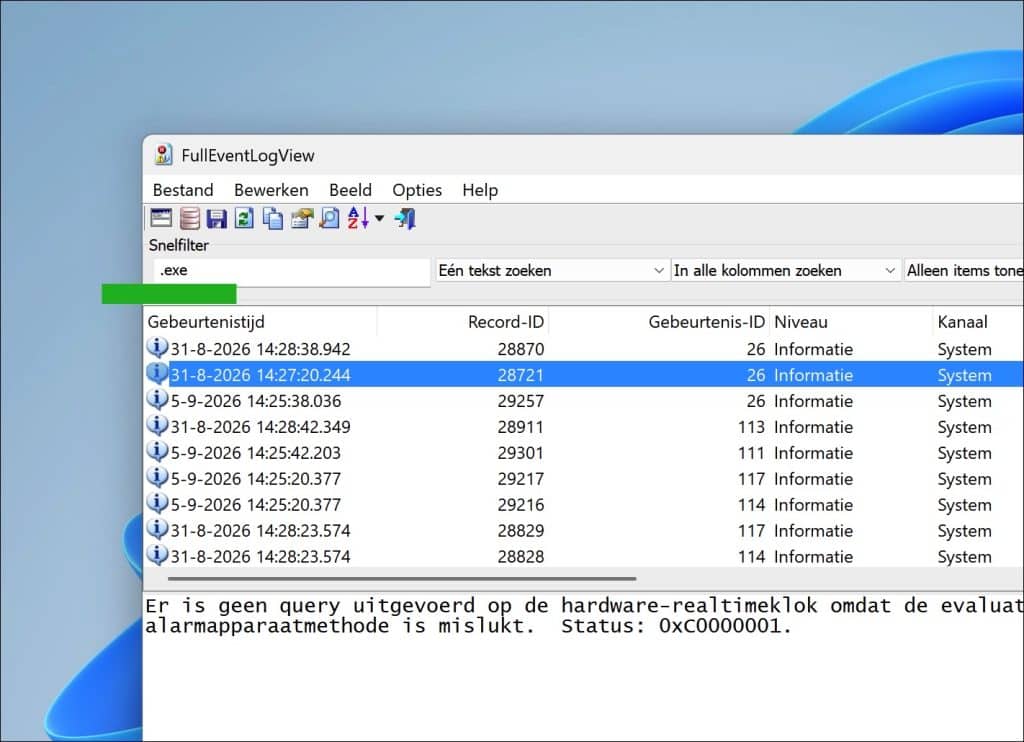Screen dimensions: 1024x742
Task: Open the Beeld menu
Action: tap(350, 190)
